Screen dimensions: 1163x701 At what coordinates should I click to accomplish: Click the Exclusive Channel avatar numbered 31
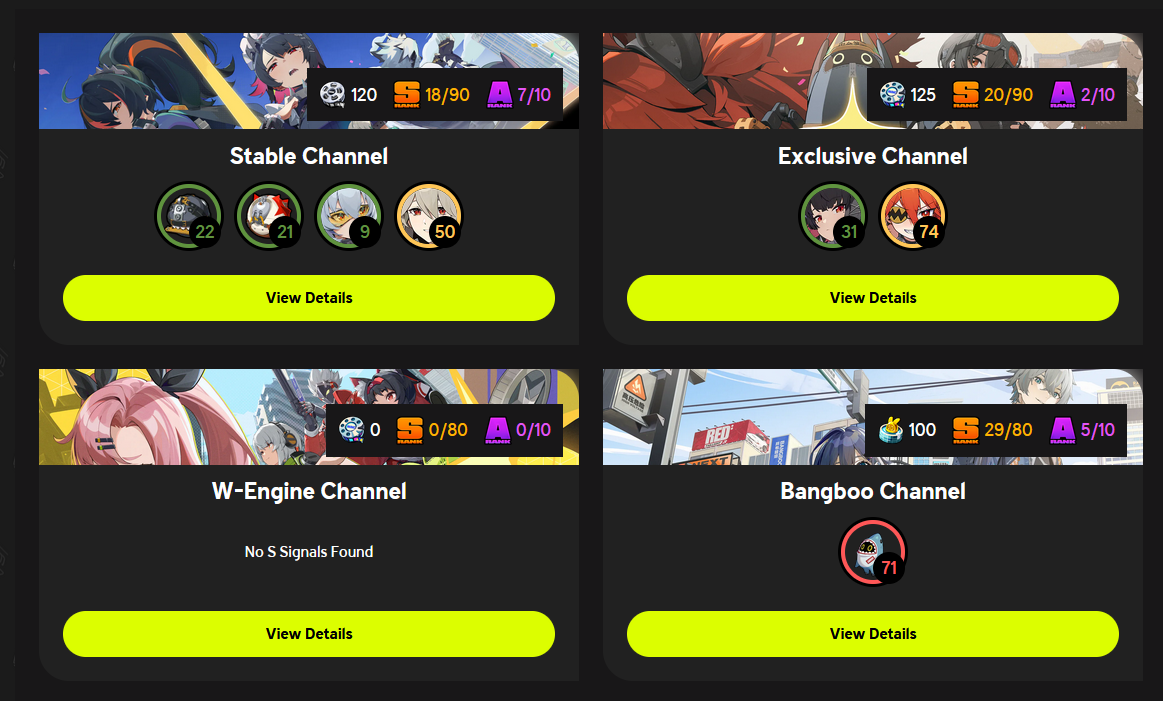click(833, 217)
